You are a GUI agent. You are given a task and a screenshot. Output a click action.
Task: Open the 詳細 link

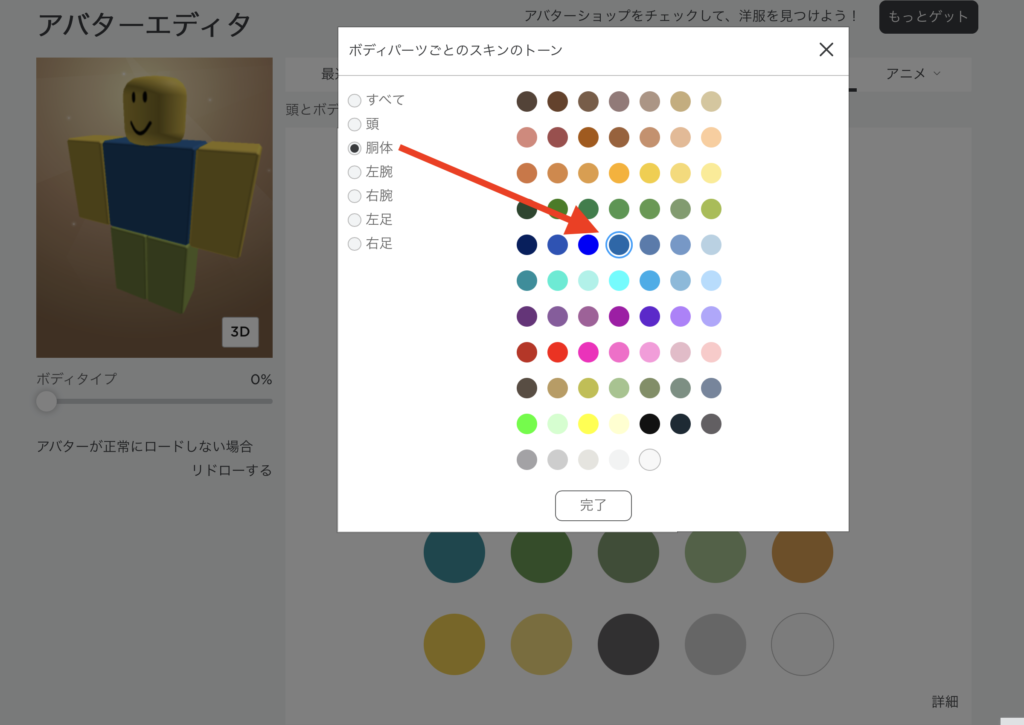click(944, 701)
